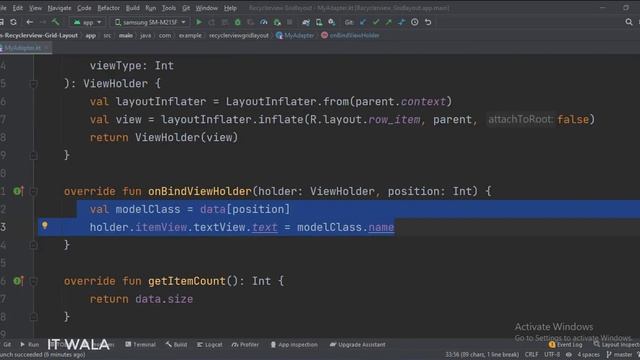Collapse the getItemCount function fold marker
The width and height of the screenshot is (640, 360).
[x=34, y=281]
